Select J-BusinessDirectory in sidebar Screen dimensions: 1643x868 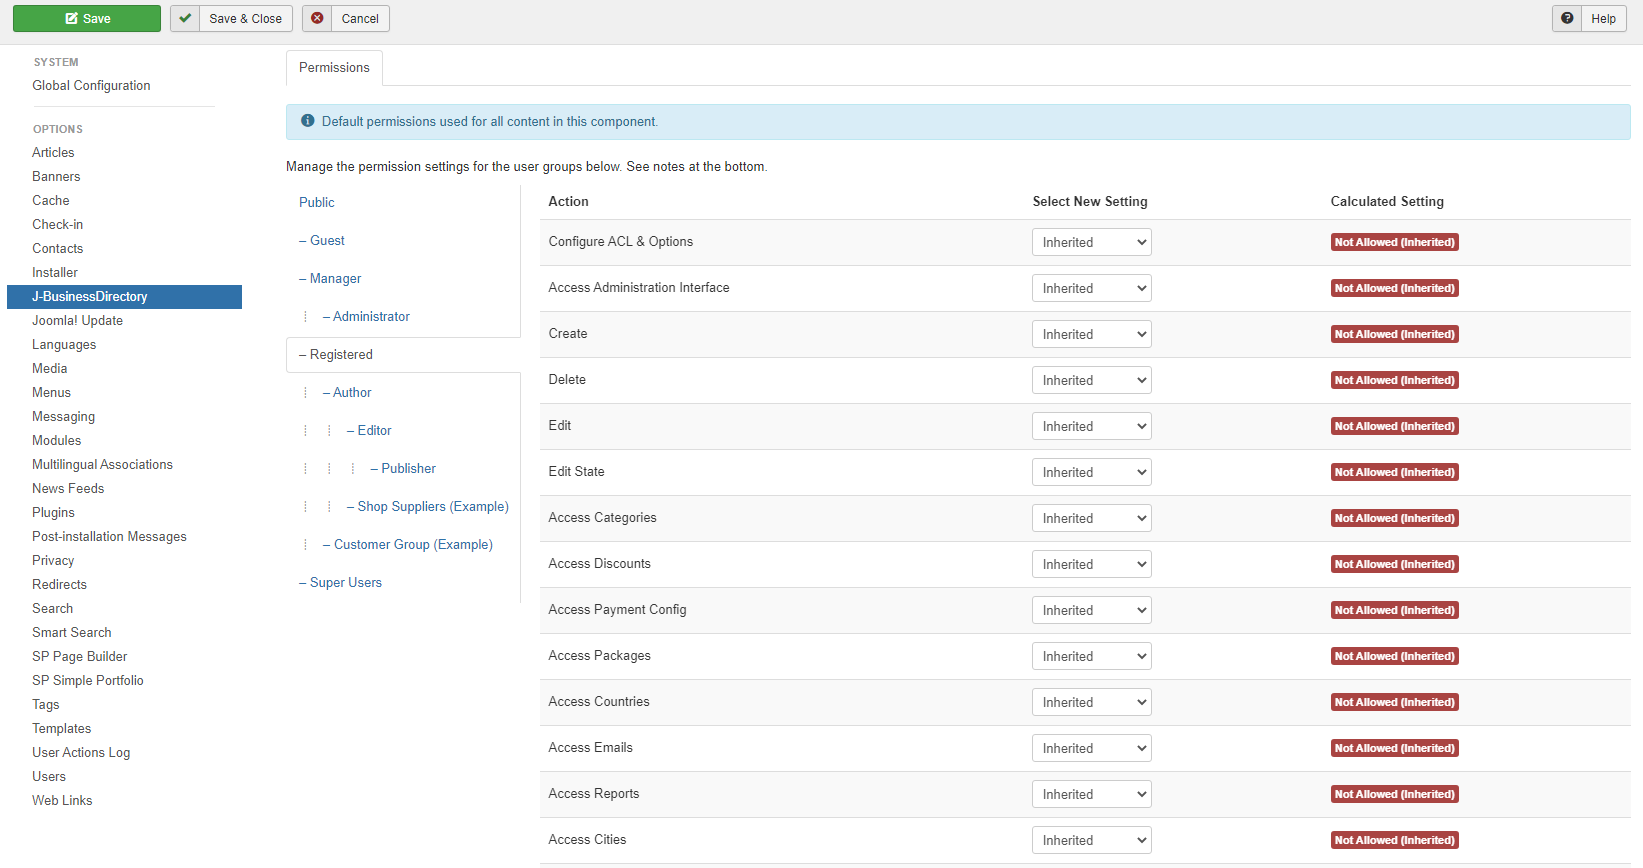(x=124, y=297)
